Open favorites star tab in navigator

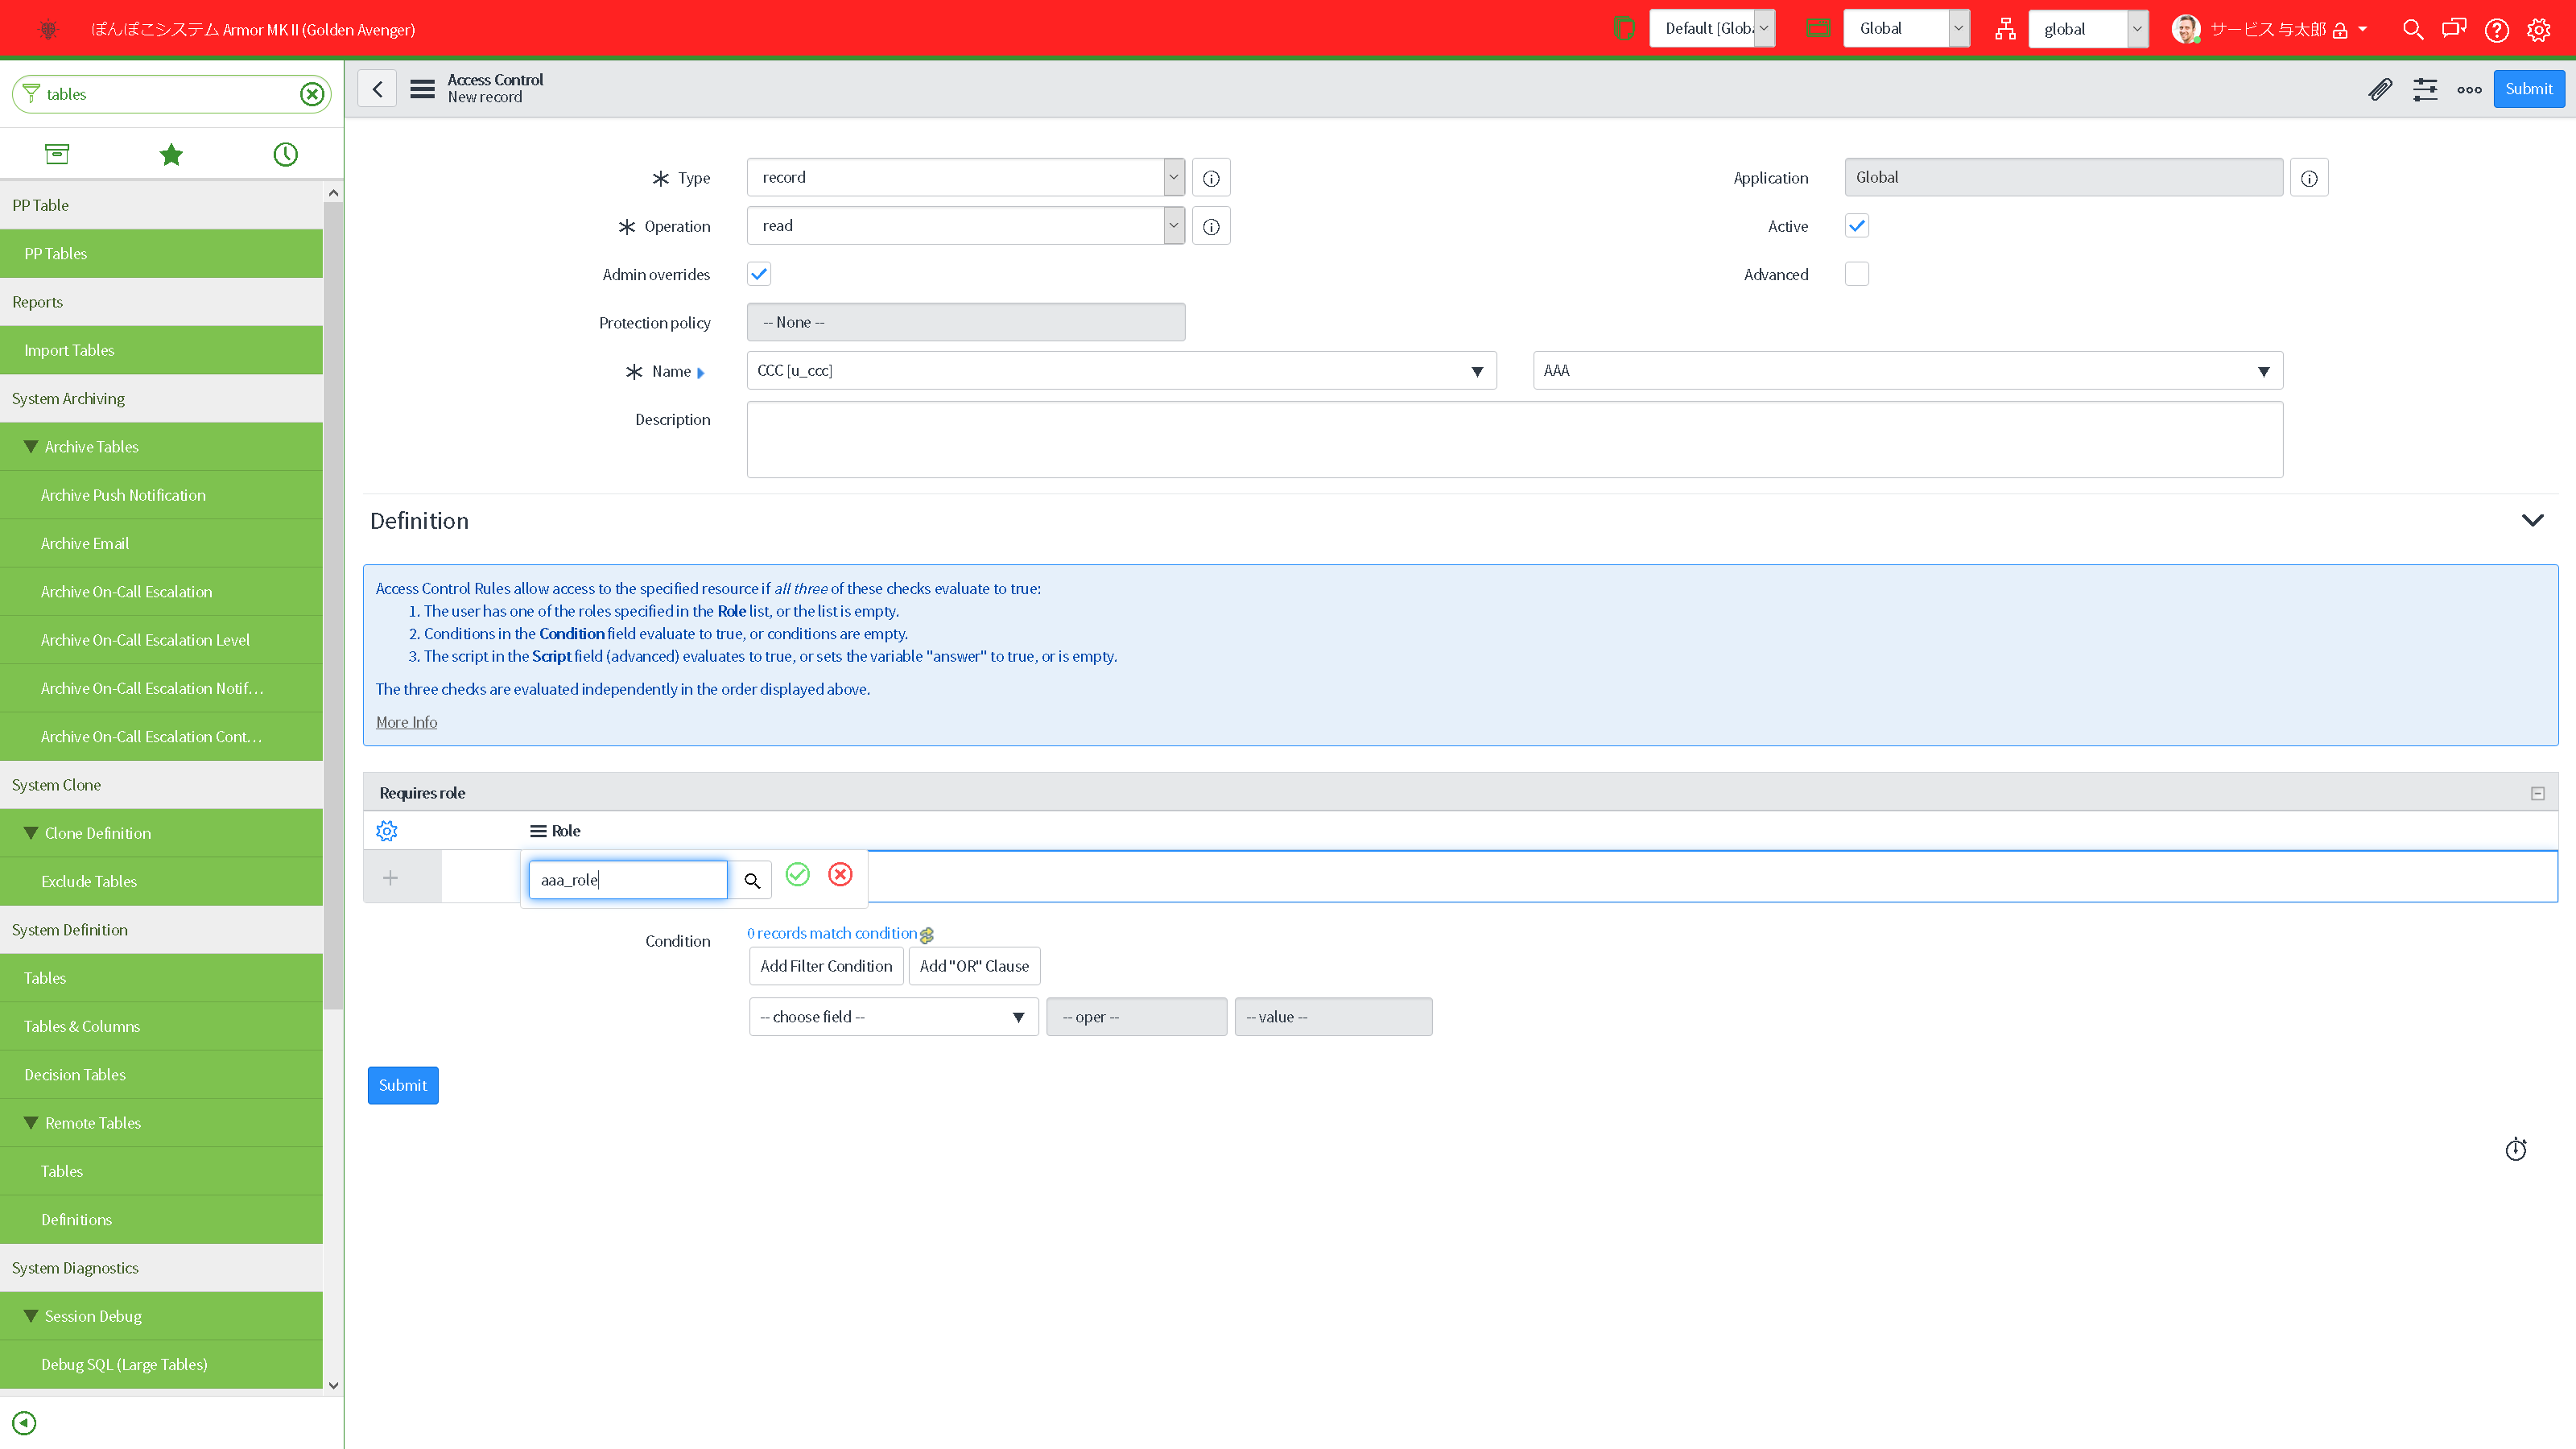point(171,154)
